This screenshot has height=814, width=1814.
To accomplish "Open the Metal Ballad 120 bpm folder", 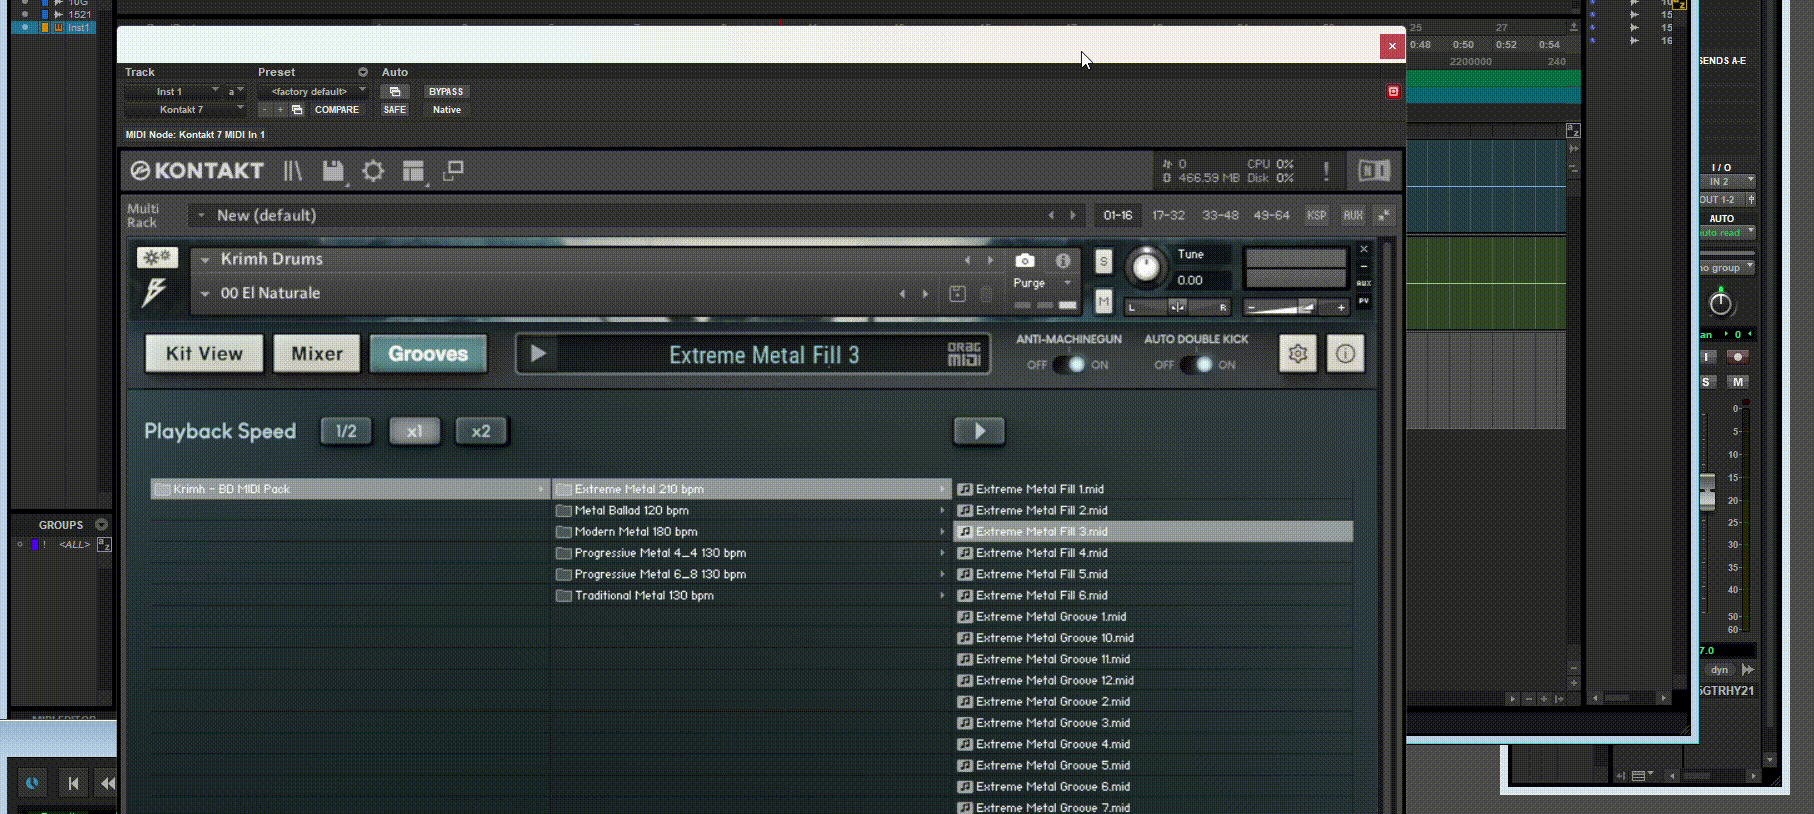I will (x=750, y=510).
